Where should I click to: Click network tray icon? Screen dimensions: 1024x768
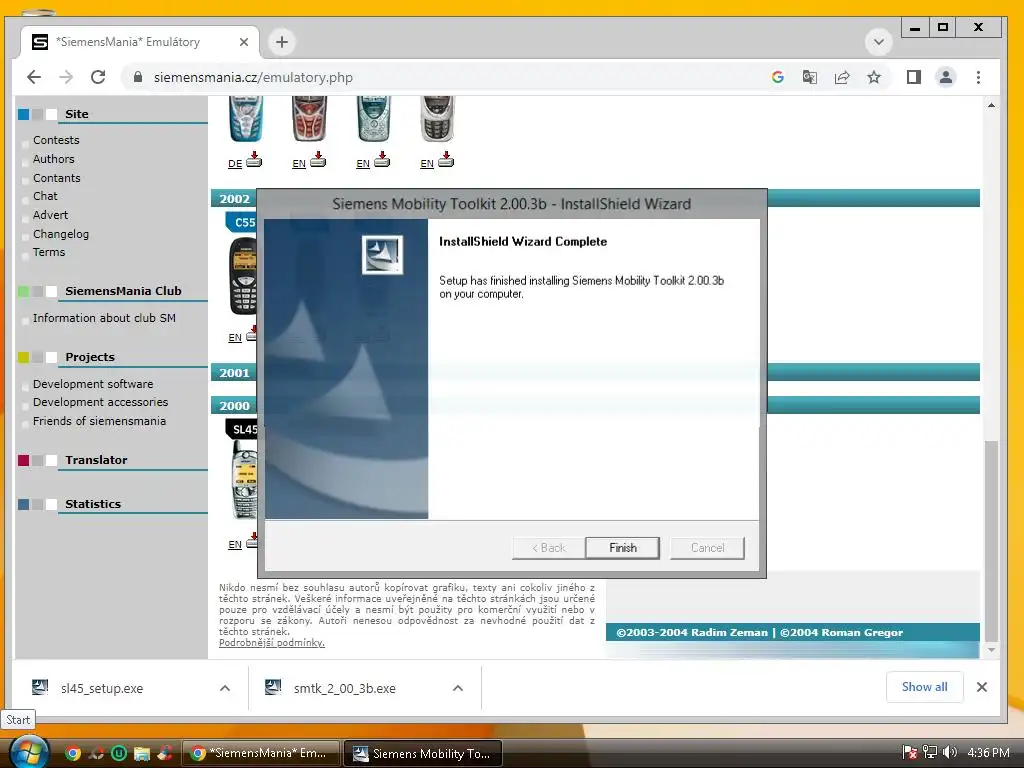929,752
